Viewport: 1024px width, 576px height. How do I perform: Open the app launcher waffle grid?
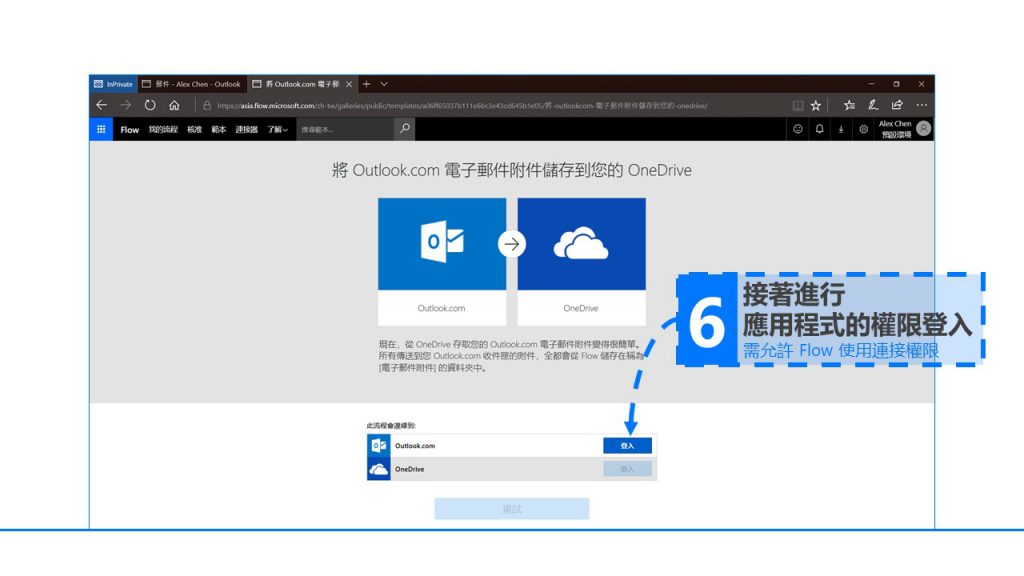point(101,129)
